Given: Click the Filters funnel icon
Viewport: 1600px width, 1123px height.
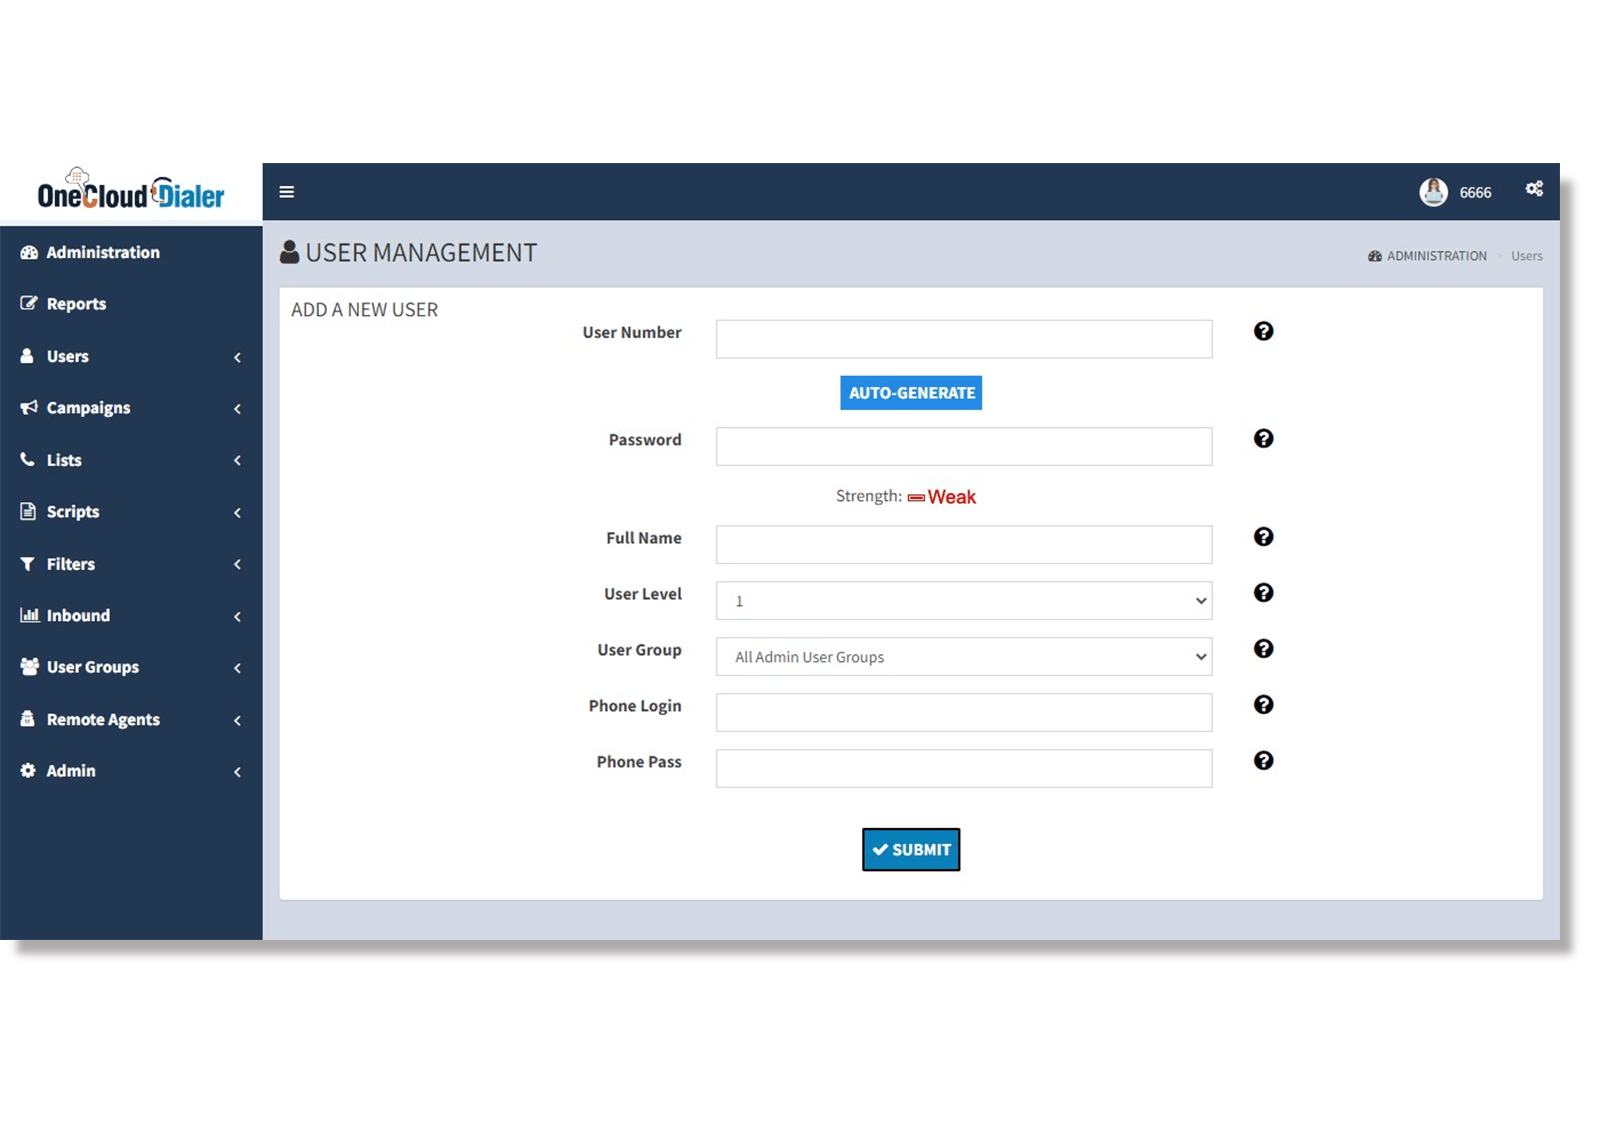Looking at the screenshot, I should (x=27, y=563).
